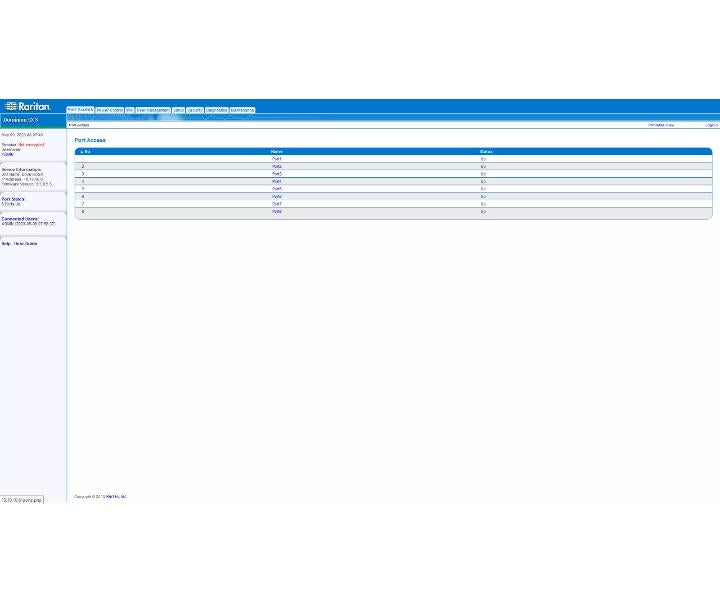The width and height of the screenshot is (720, 600).
Task: Click the red 'Not encrypted' session text
Action: [31, 145]
